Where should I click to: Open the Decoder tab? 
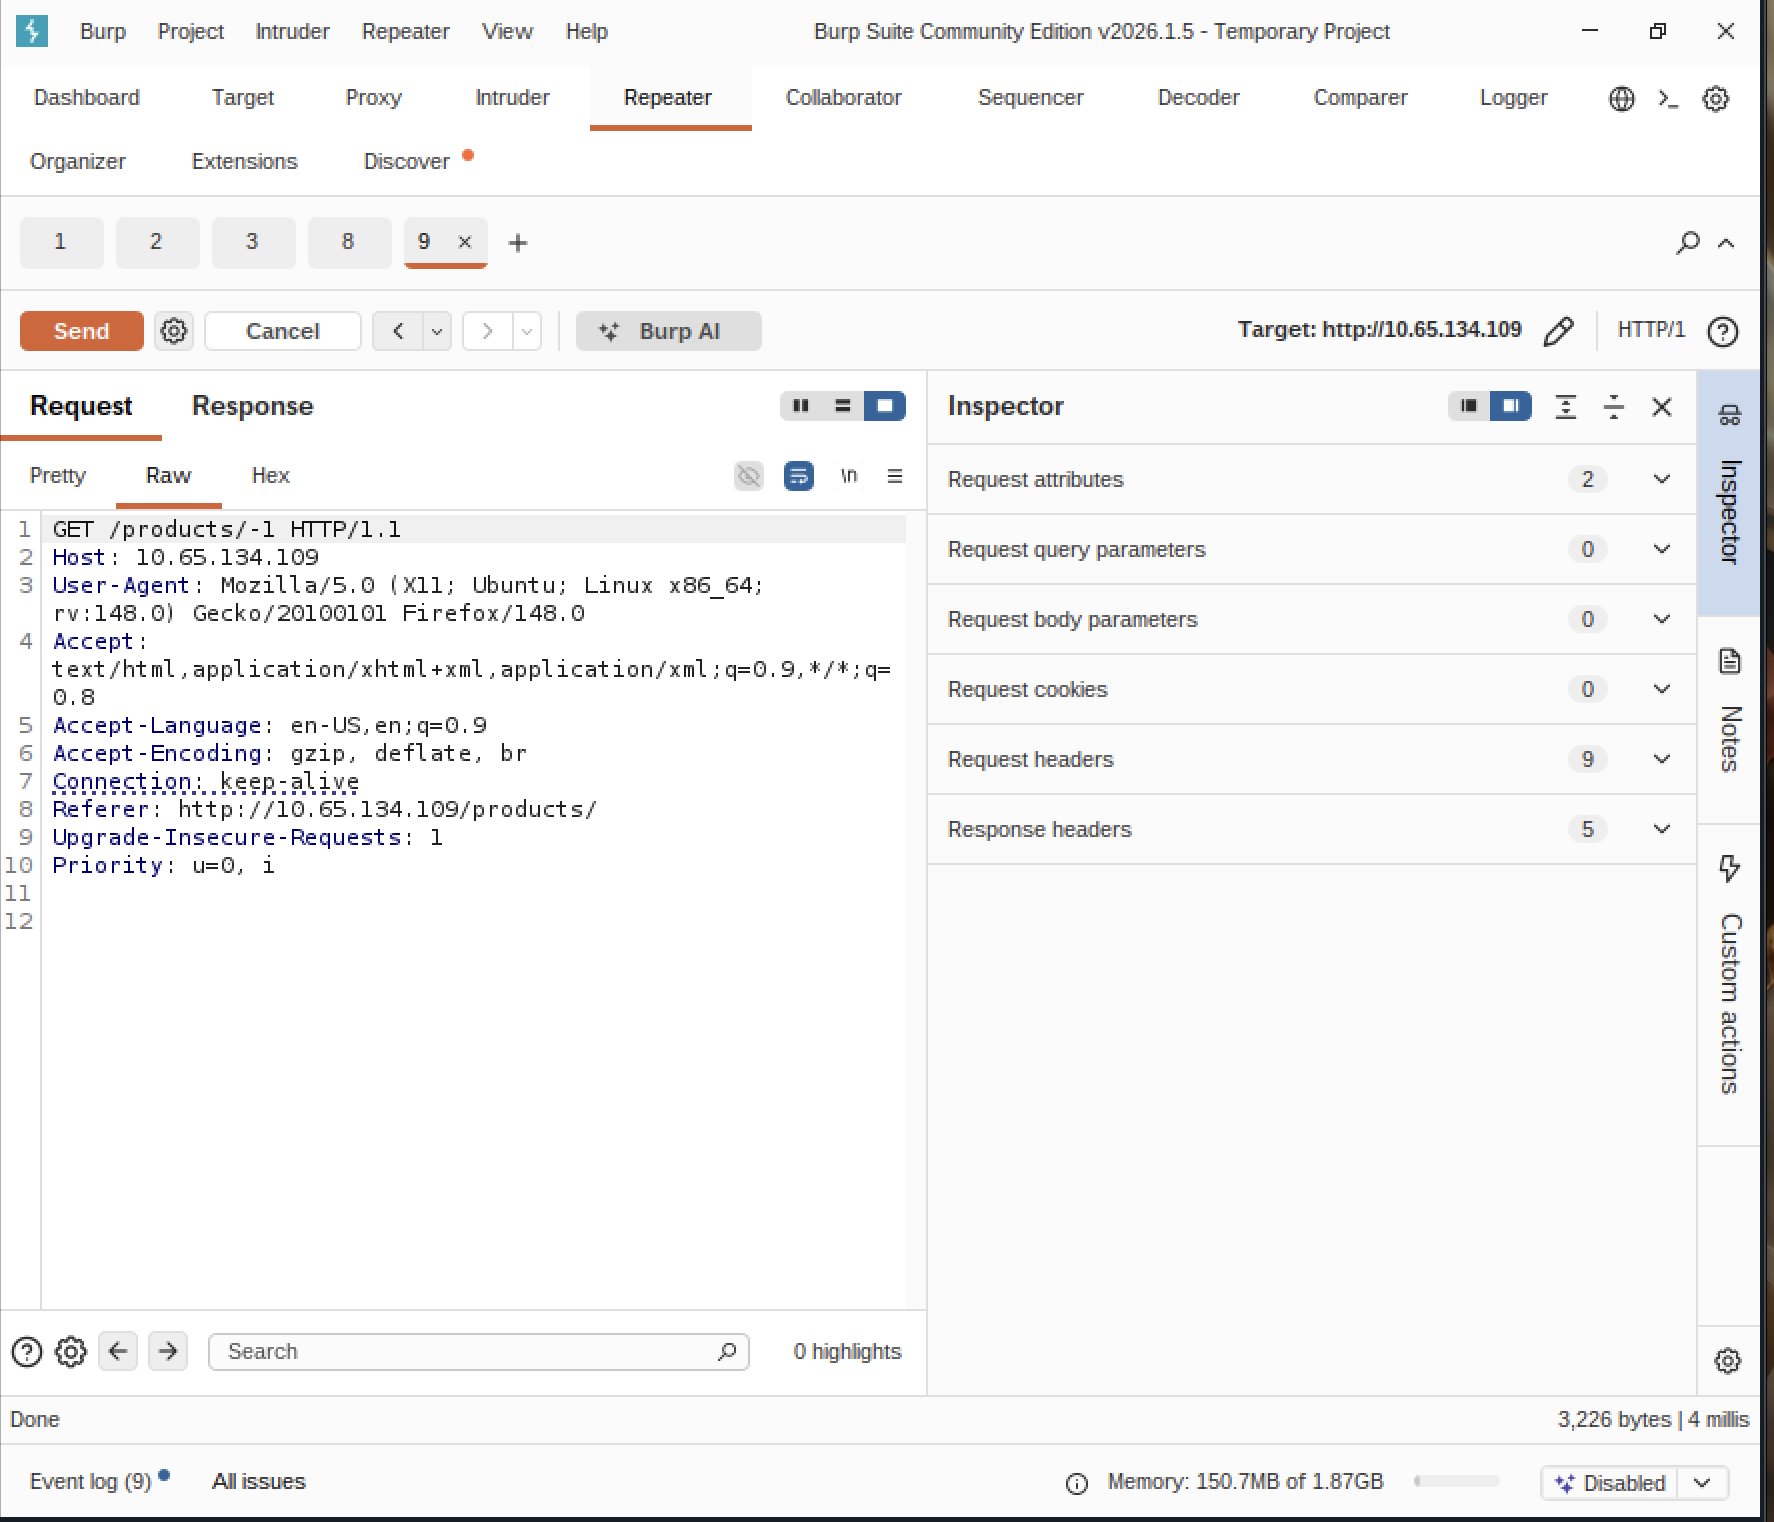click(x=1198, y=98)
